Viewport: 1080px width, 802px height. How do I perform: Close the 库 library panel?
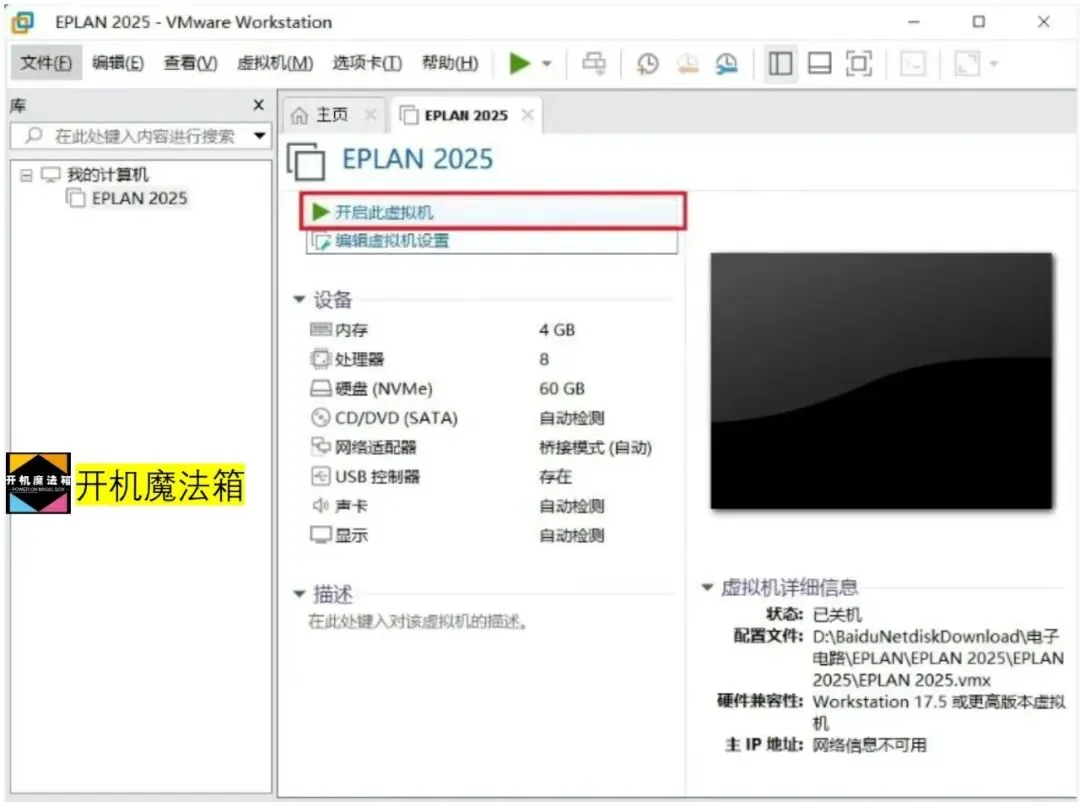(258, 105)
